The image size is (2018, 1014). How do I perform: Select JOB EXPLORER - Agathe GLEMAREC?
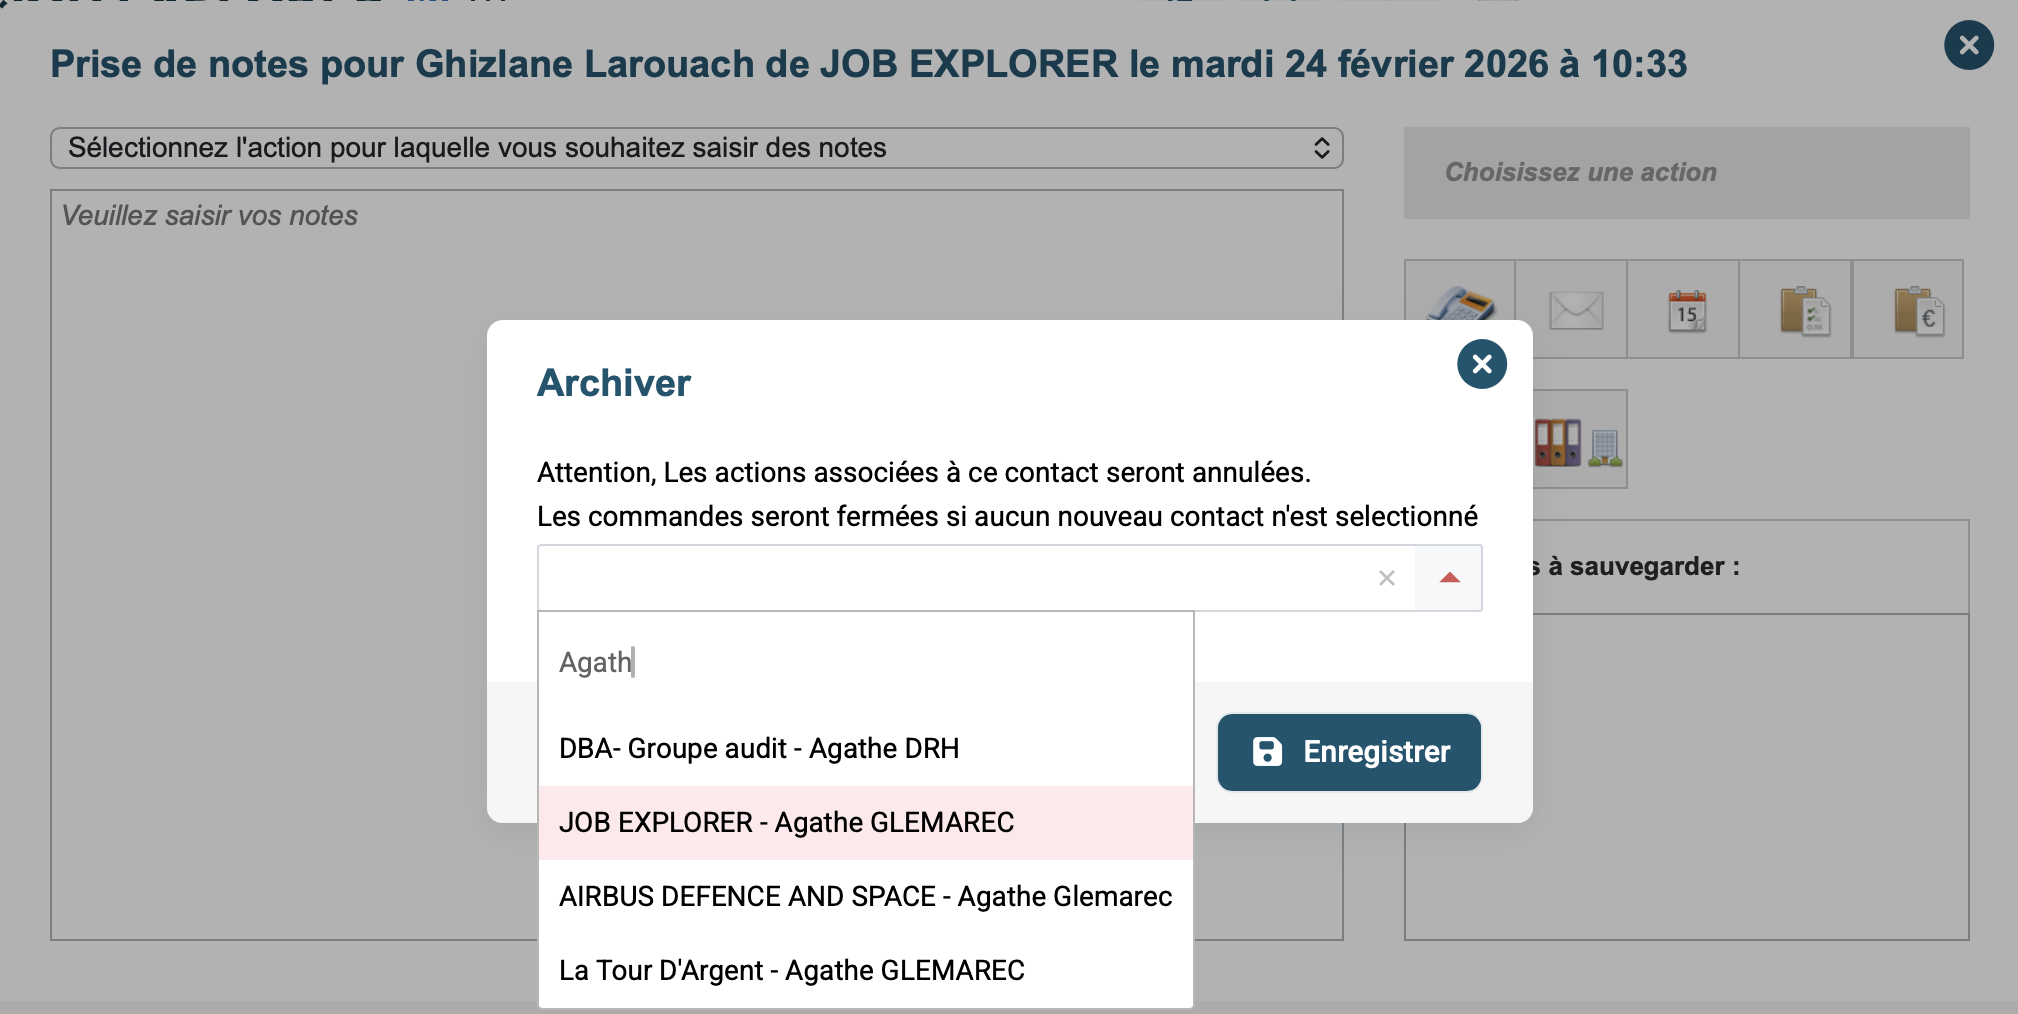pos(866,823)
